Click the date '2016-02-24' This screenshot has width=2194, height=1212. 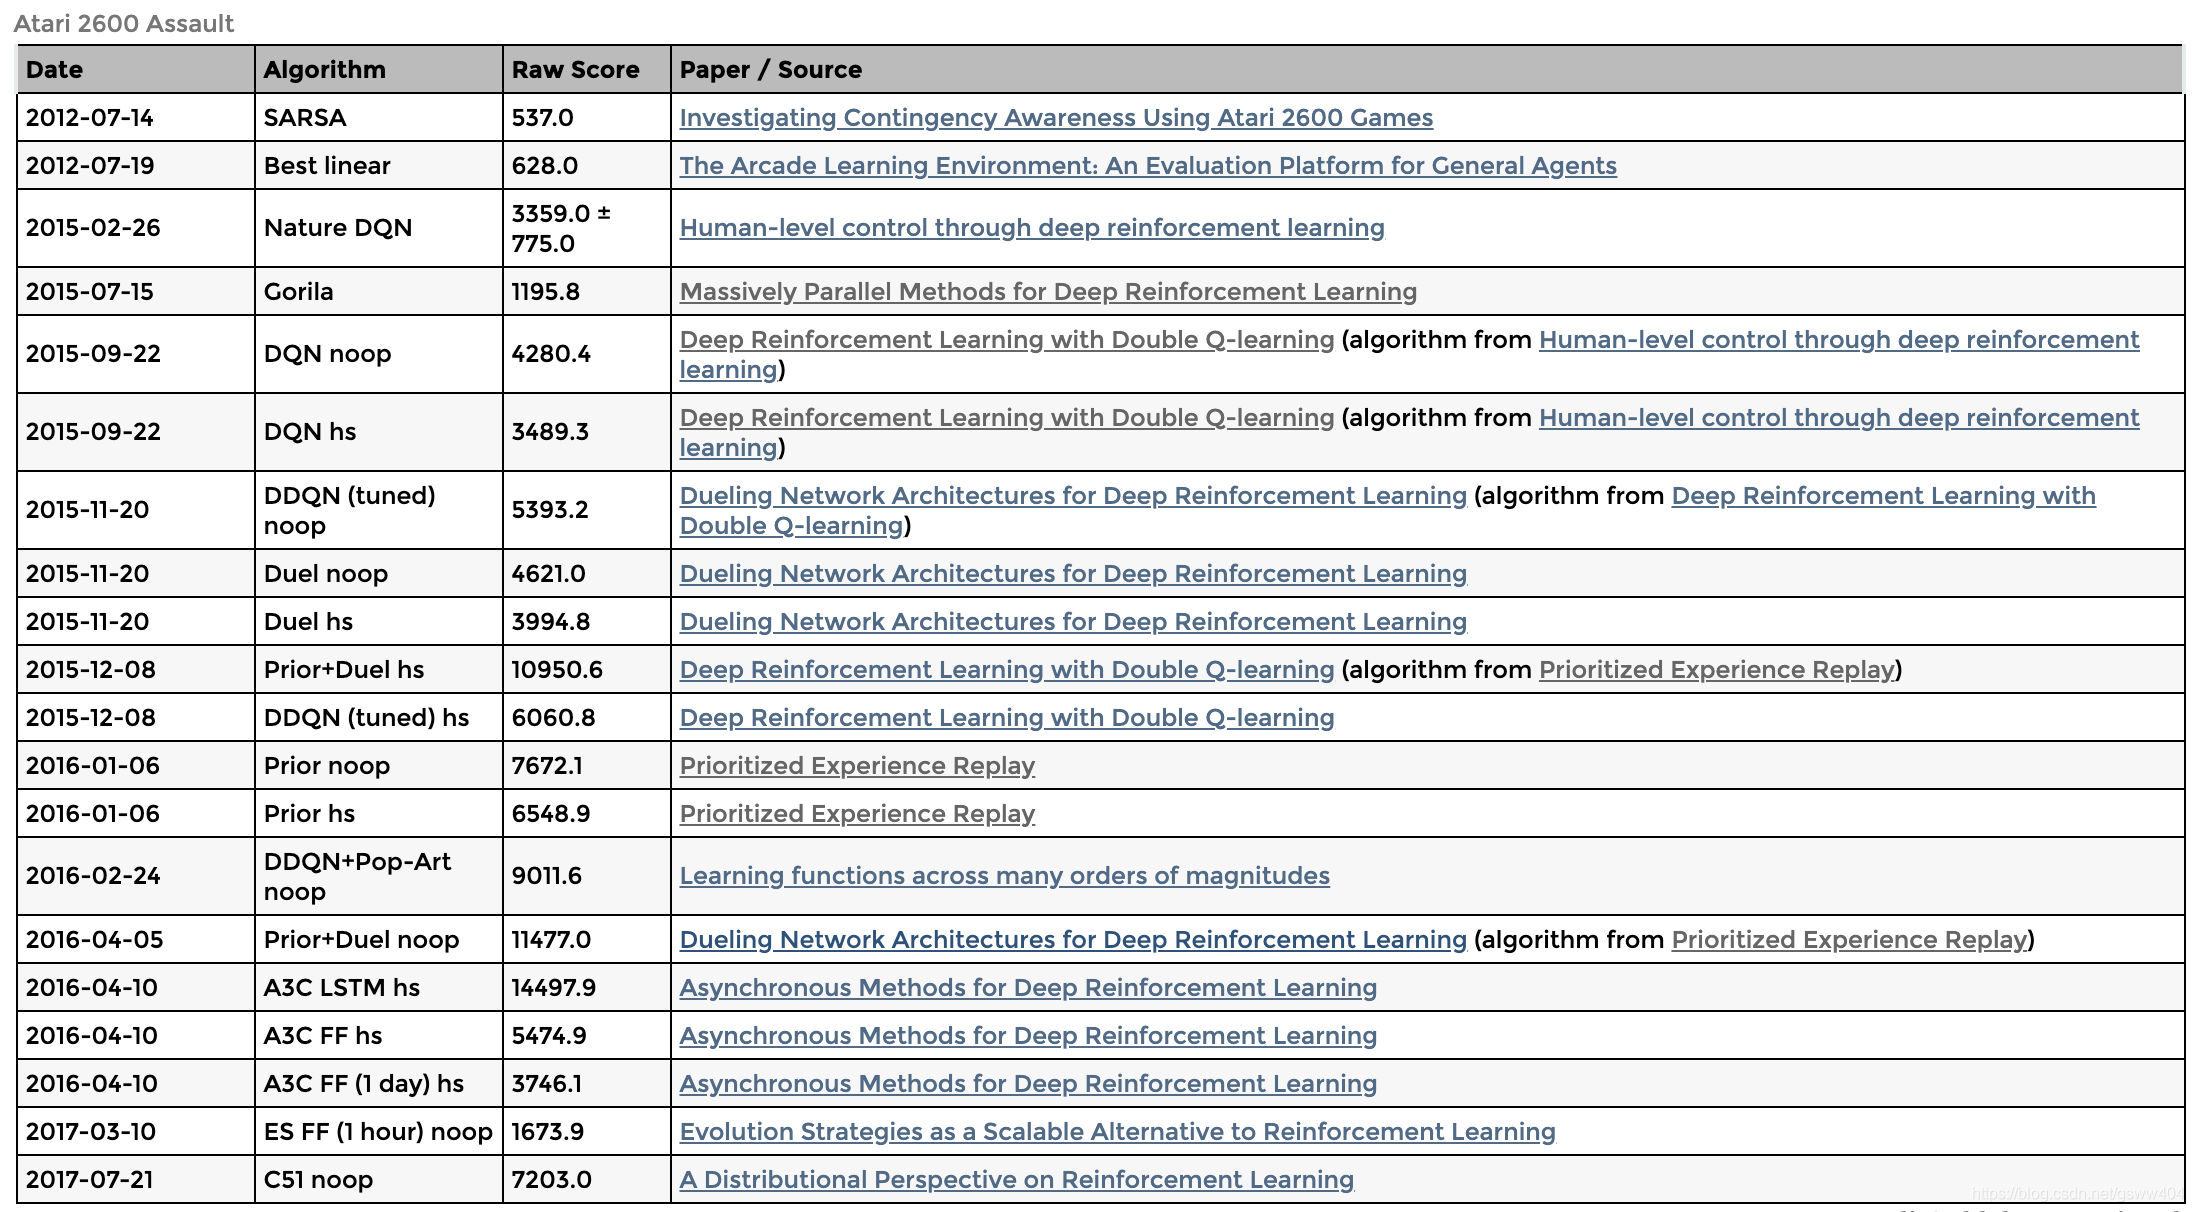click(x=93, y=876)
